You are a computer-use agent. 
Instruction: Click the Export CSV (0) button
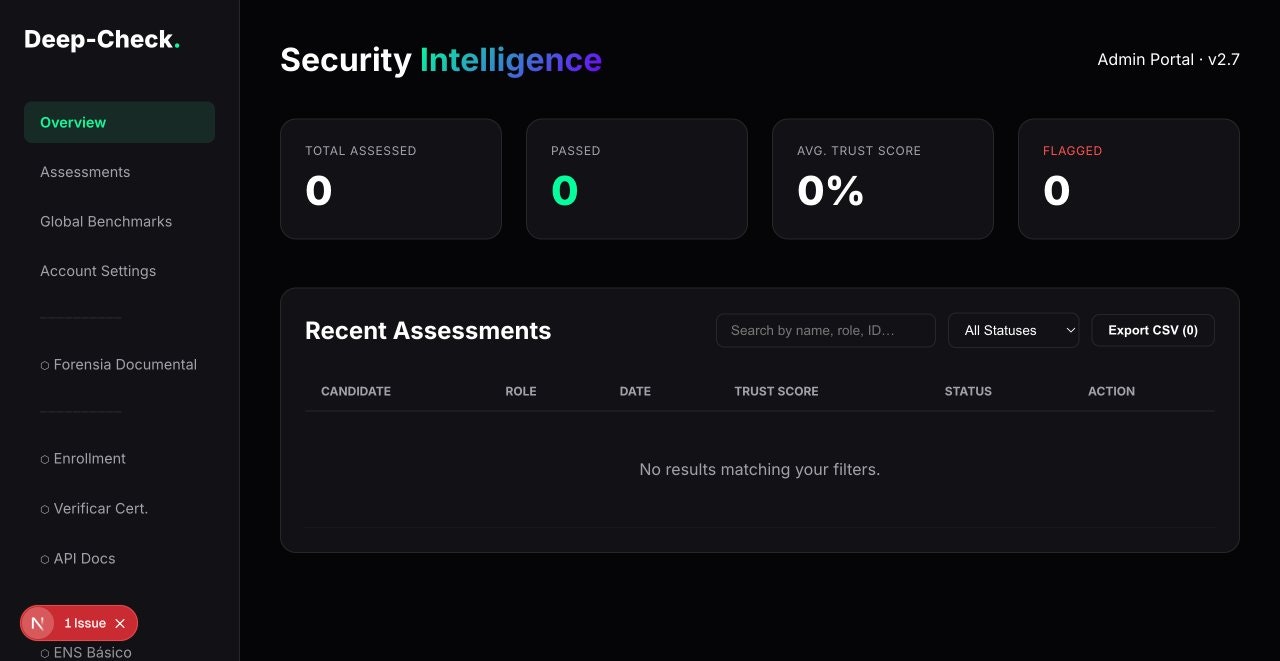1152,330
